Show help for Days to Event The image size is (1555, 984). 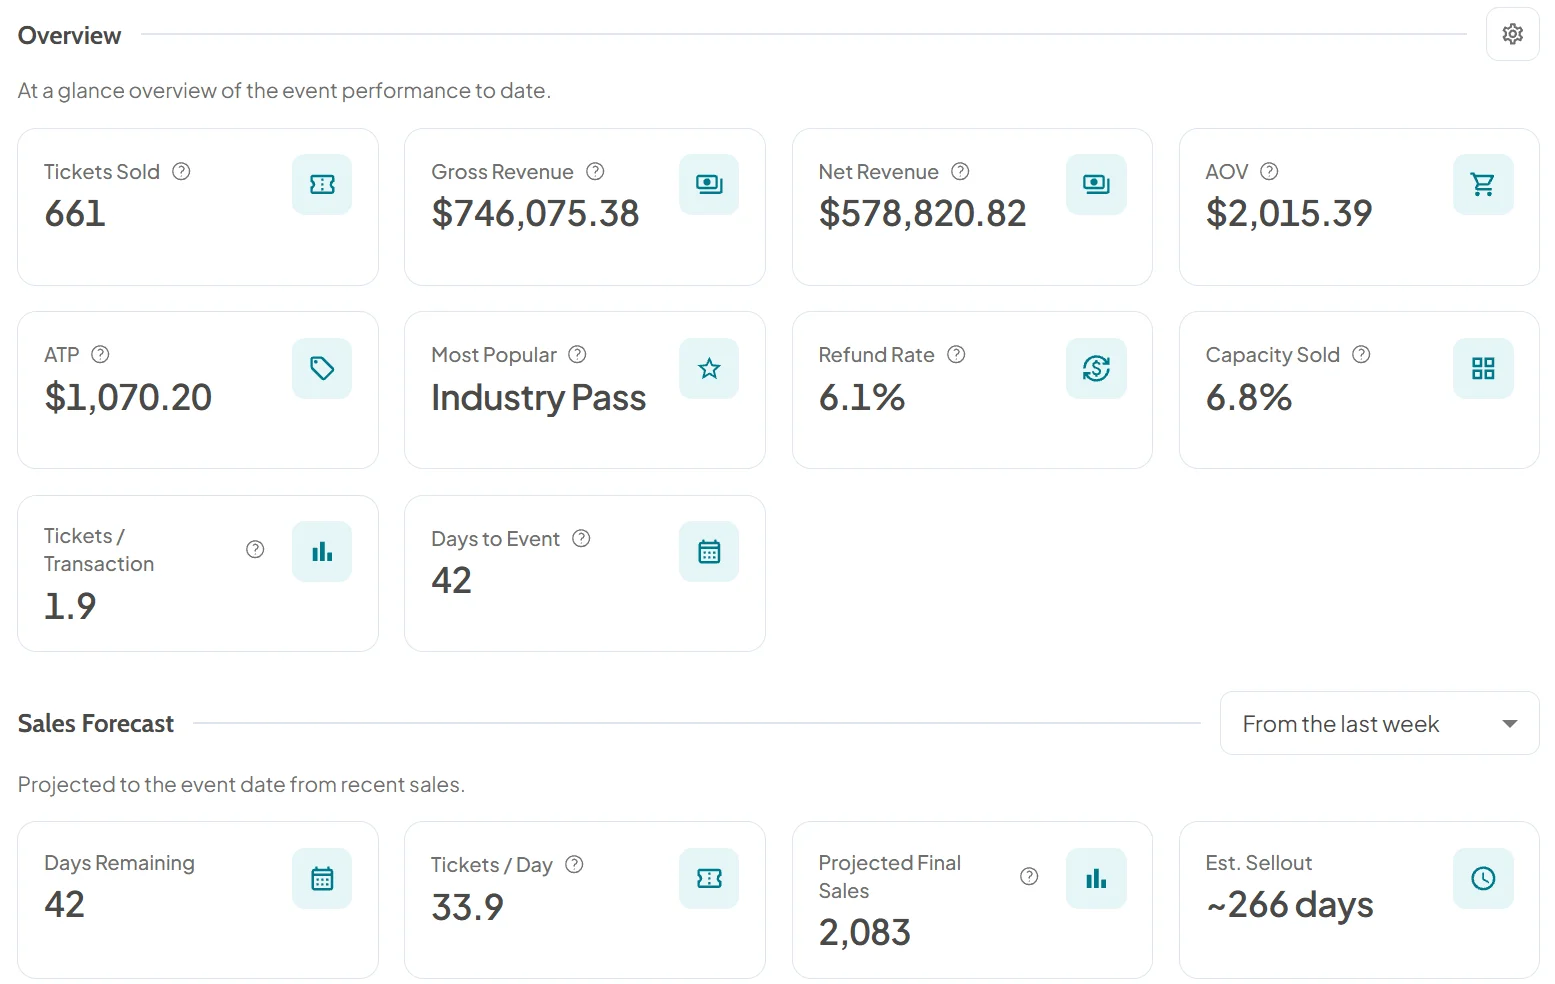(x=581, y=538)
